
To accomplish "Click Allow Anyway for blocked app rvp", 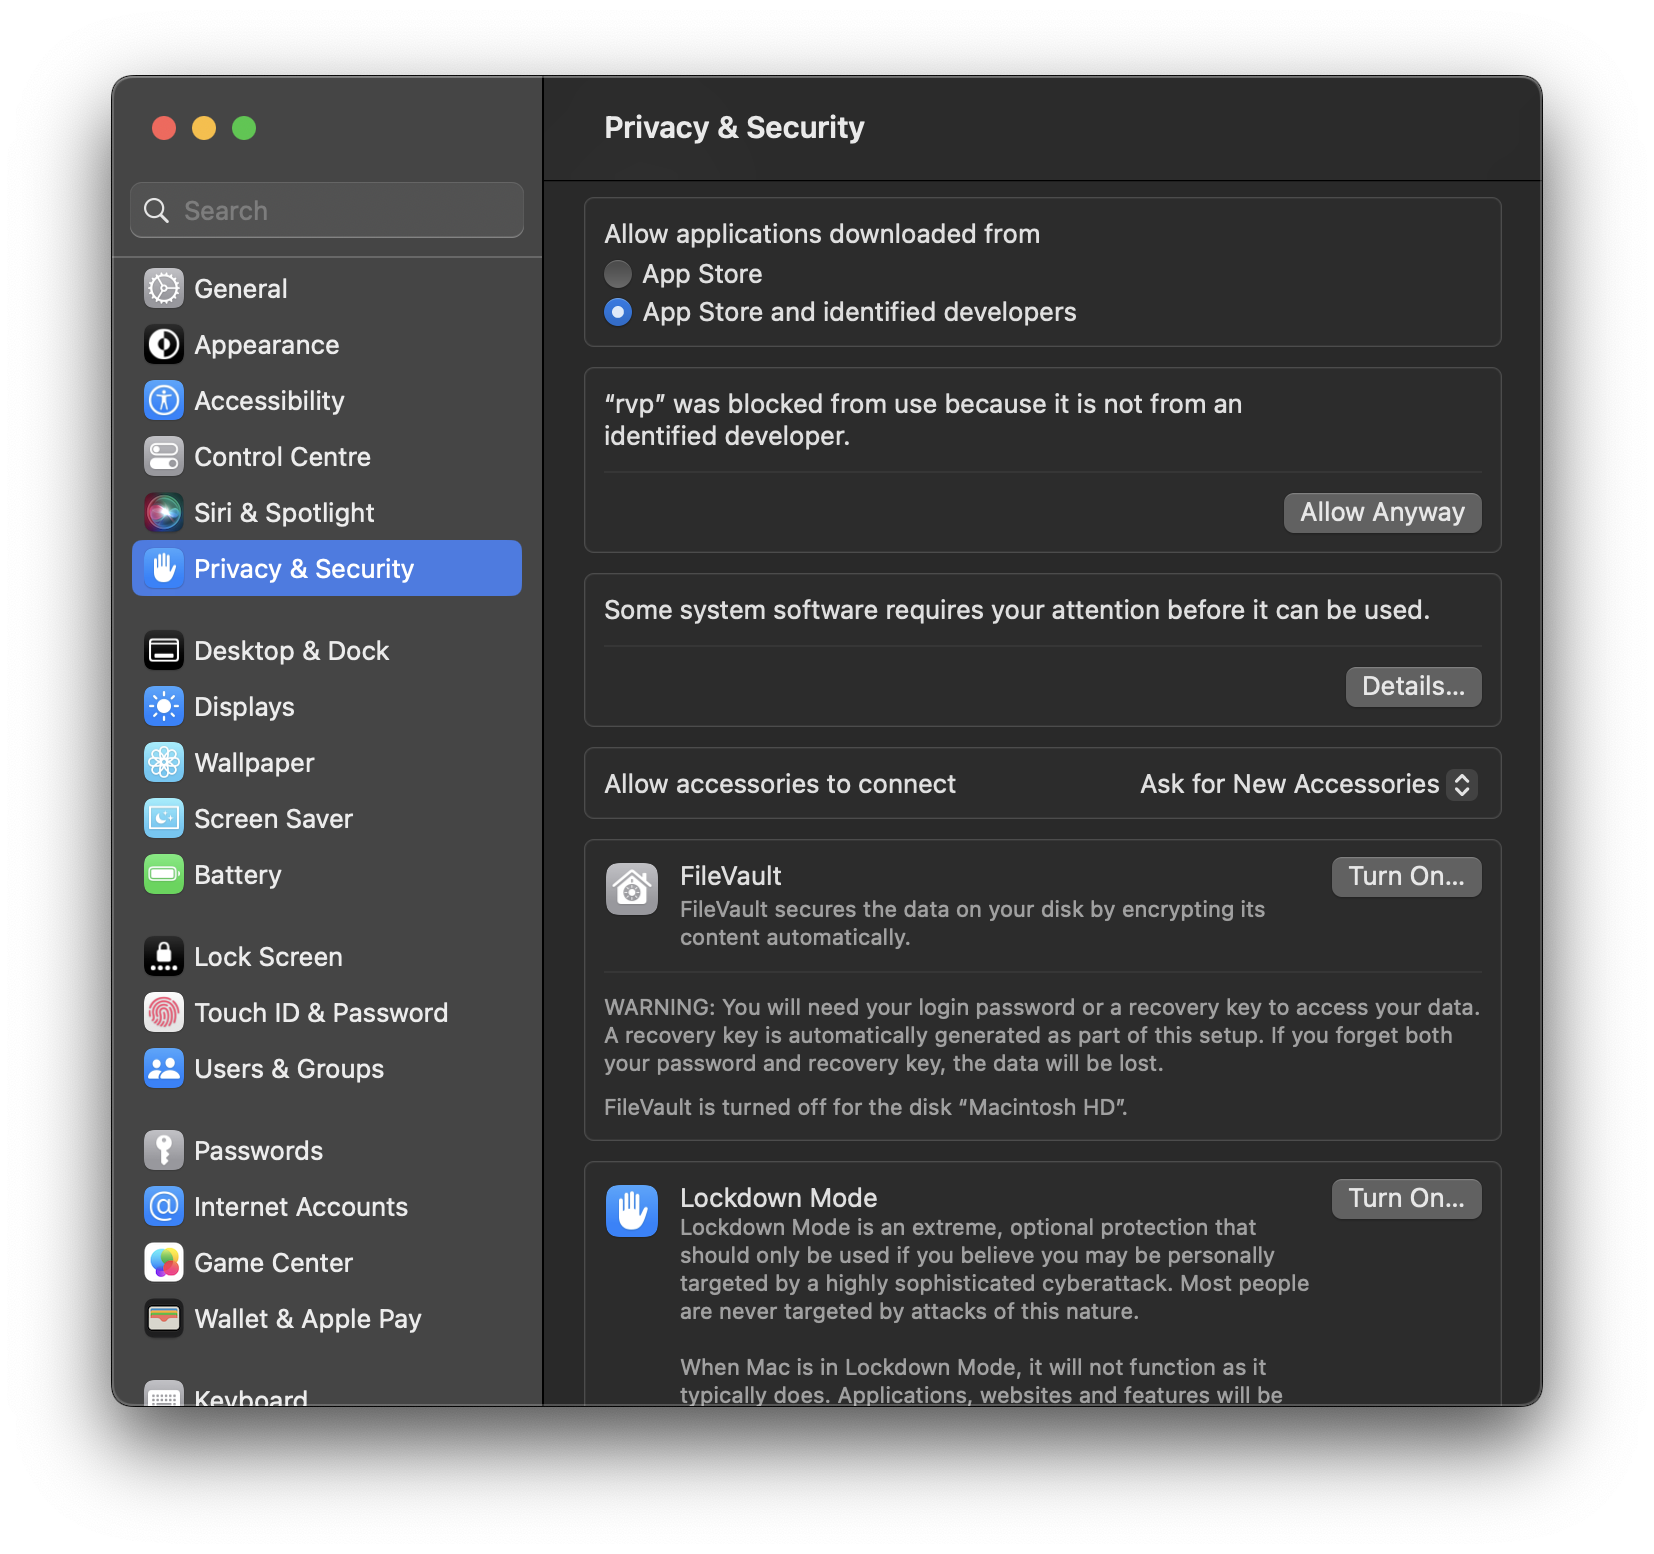I will pyautogui.click(x=1382, y=512).
